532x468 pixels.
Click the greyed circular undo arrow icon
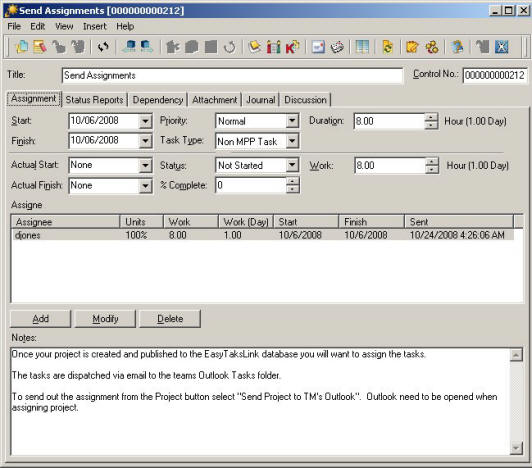(230, 47)
